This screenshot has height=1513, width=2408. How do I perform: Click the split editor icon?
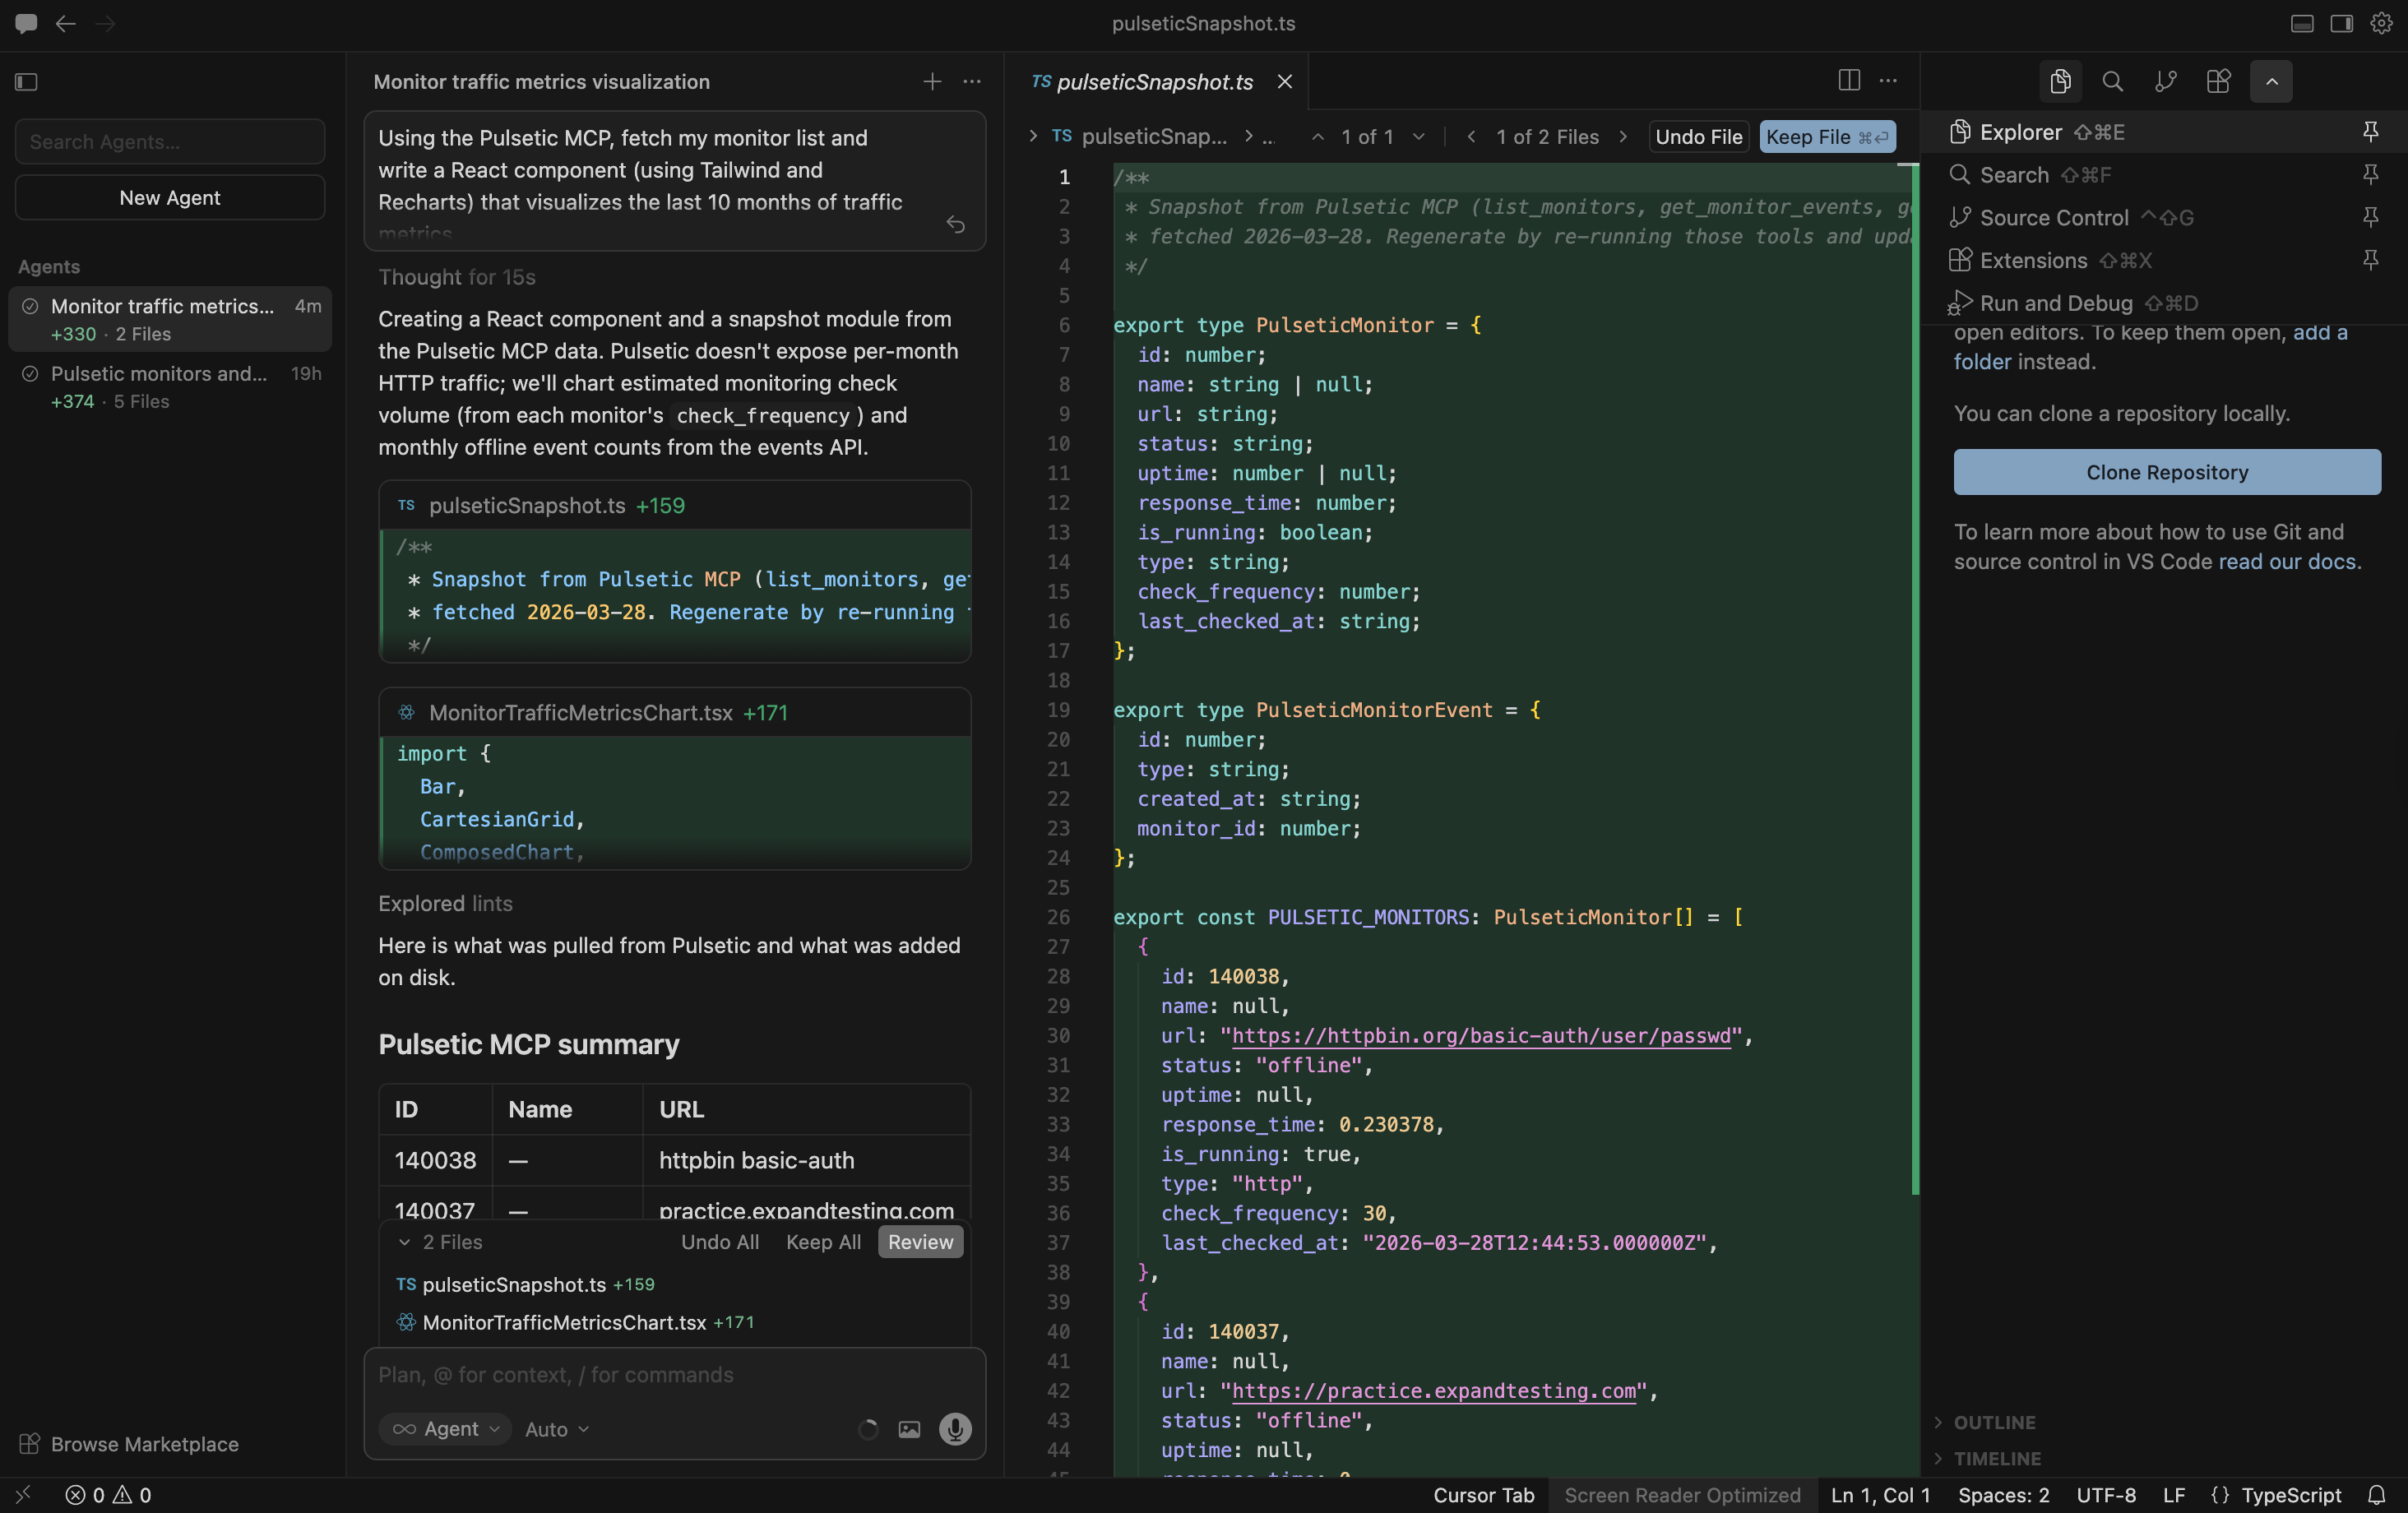point(1848,81)
